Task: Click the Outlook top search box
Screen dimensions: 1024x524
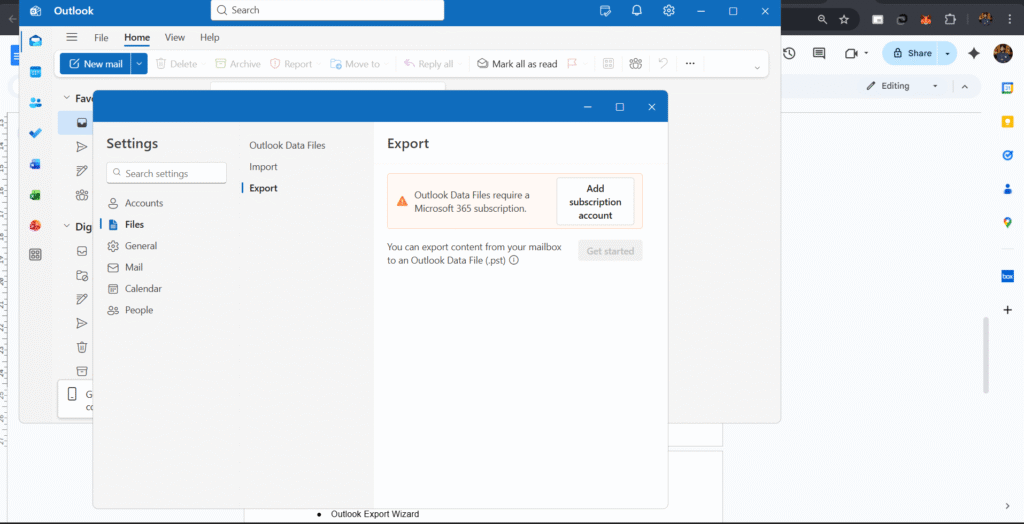Action: click(x=327, y=10)
